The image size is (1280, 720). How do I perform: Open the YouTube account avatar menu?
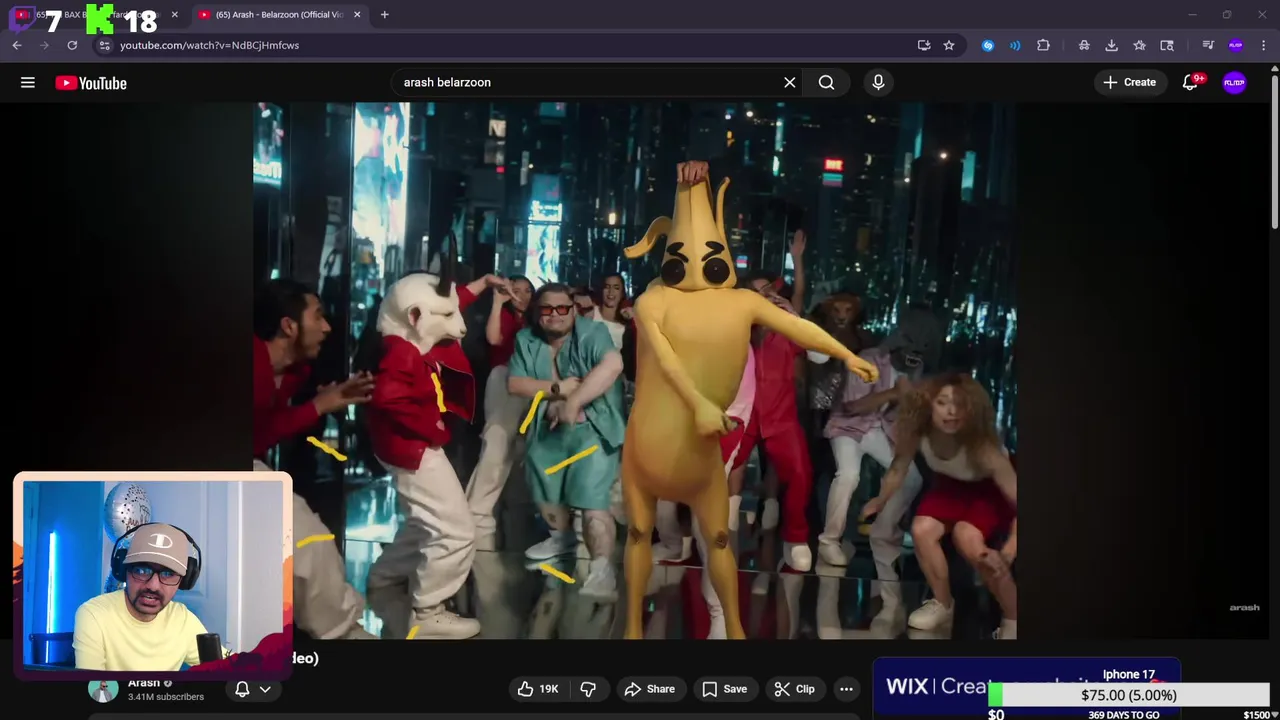coord(1234,83)
